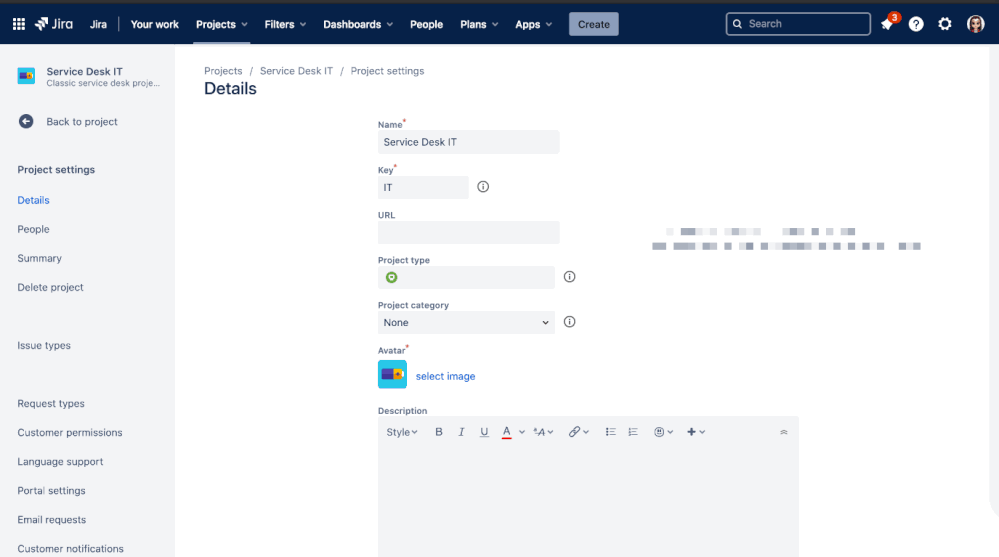The width and height of the screenshot is (999, 557).
Task: Expand the Projects menu
Action: 222,24
